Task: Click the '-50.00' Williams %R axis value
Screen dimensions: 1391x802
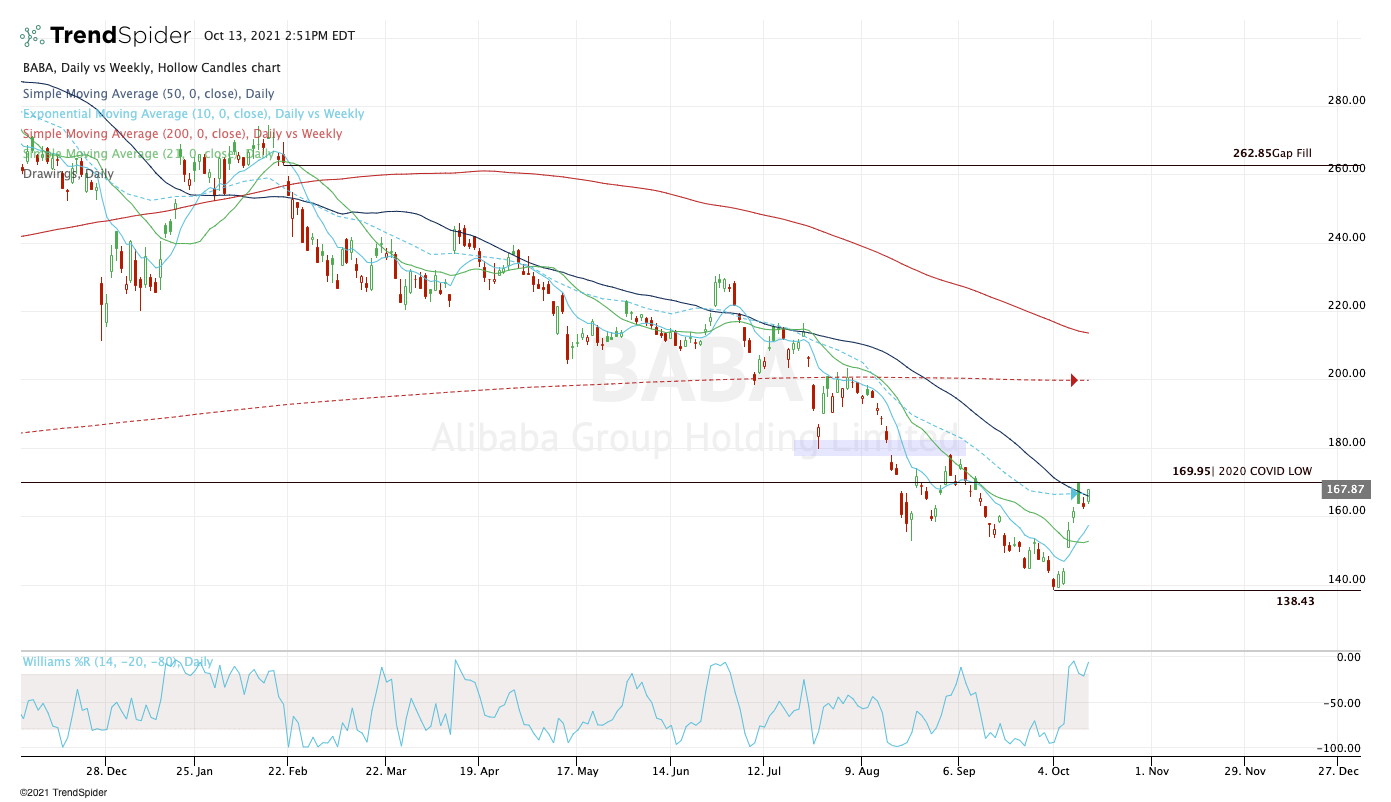Action: (1343, 703)
